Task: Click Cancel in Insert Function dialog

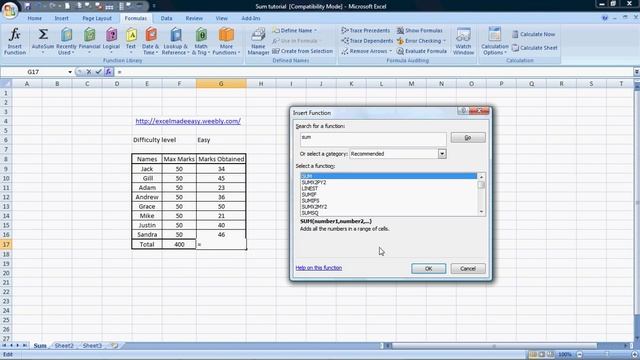Action: tap(468, 269)
